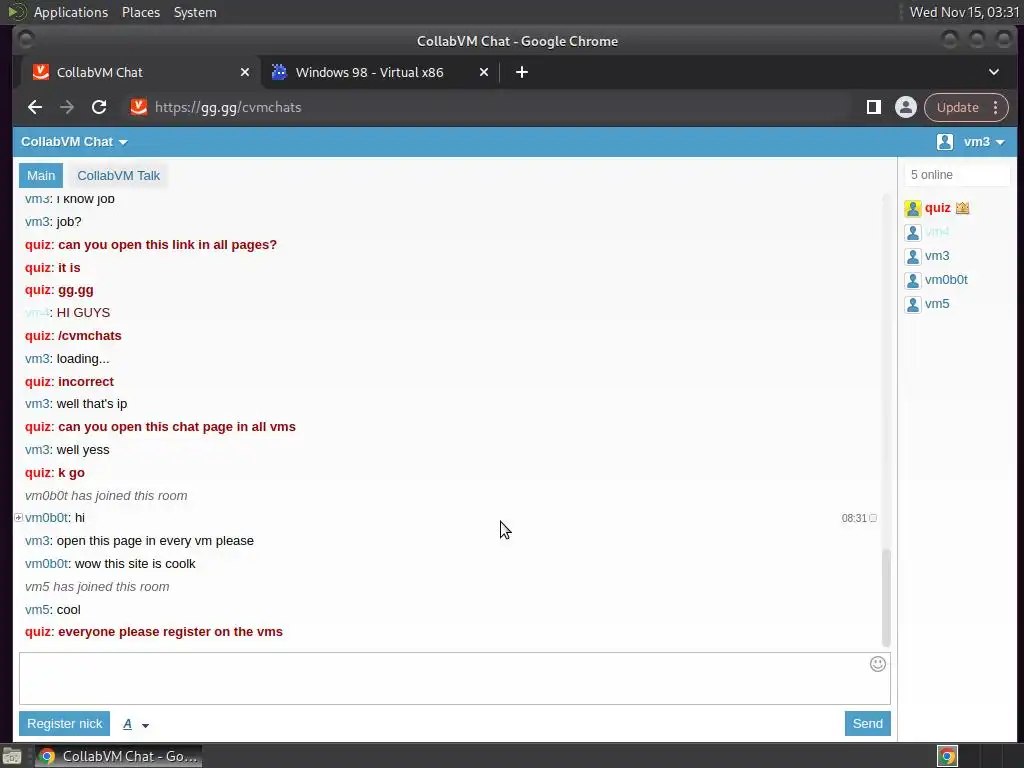
Task: Click vm5 username in user list
Action: click(x=936, y=304)
